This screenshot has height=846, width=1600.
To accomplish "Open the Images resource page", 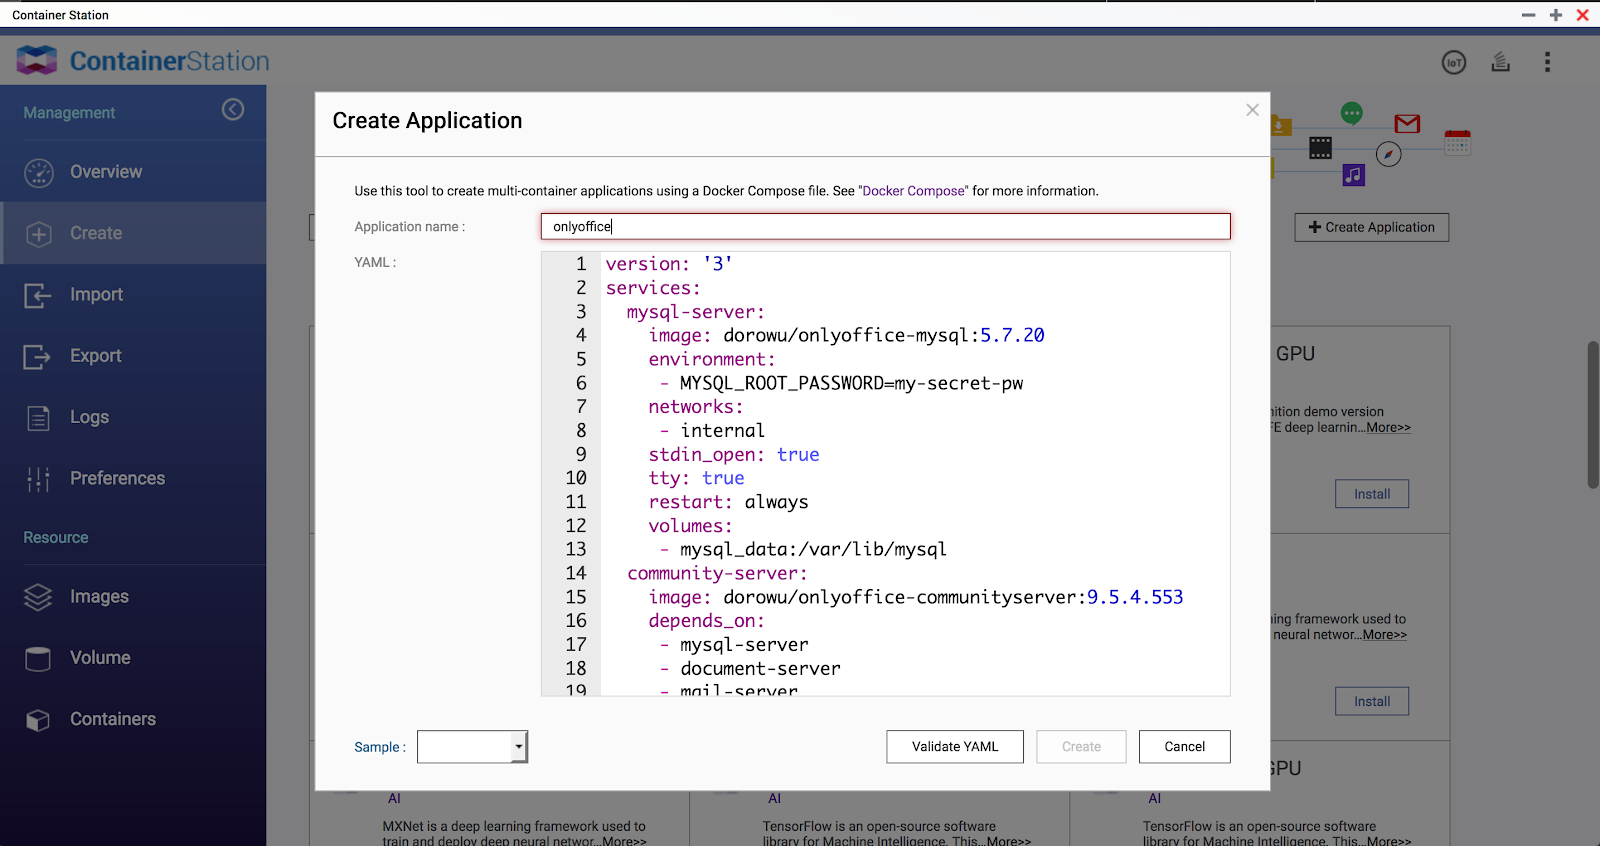I will pos(133,597).
